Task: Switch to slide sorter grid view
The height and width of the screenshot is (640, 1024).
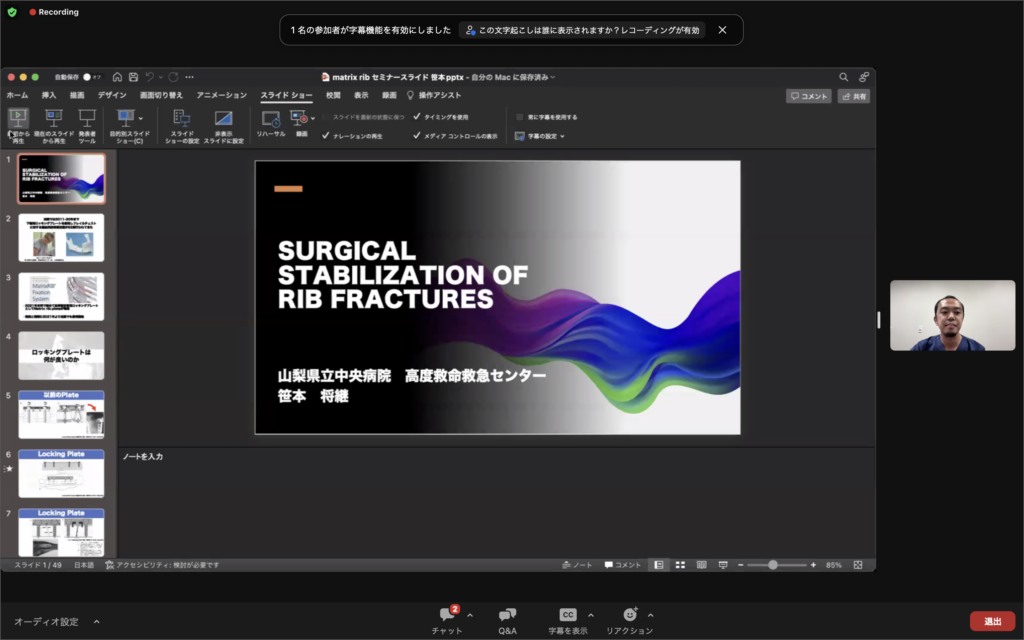Action: [x=680, y=565]
